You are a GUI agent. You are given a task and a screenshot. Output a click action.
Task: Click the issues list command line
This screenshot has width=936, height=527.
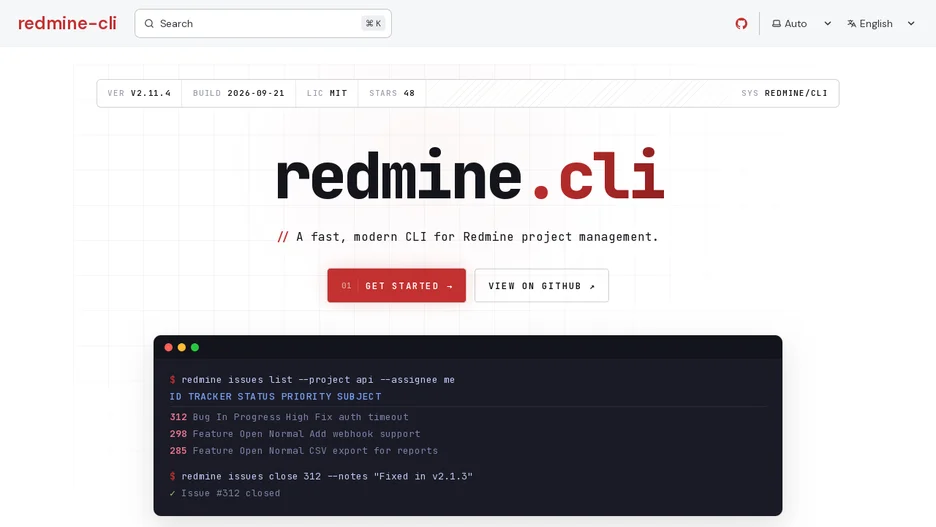(x=312, y=380)
